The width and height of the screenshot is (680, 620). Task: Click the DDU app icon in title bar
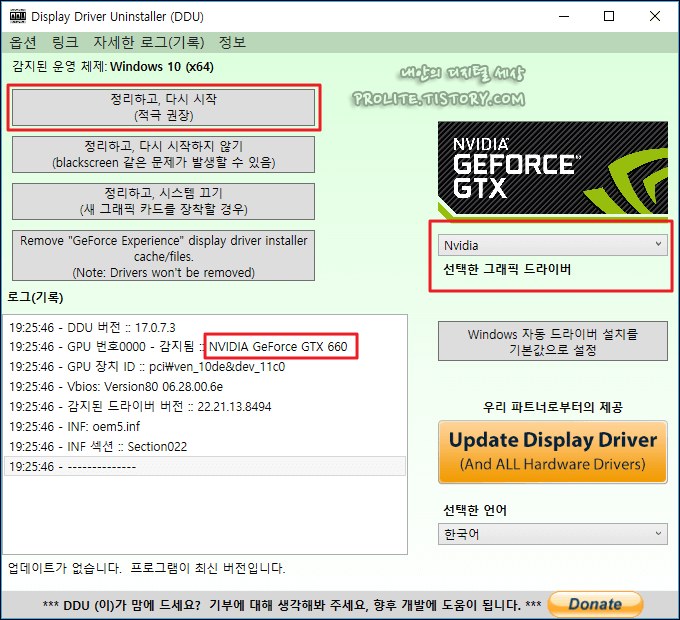pyautogui.click(x=18, y=16)
